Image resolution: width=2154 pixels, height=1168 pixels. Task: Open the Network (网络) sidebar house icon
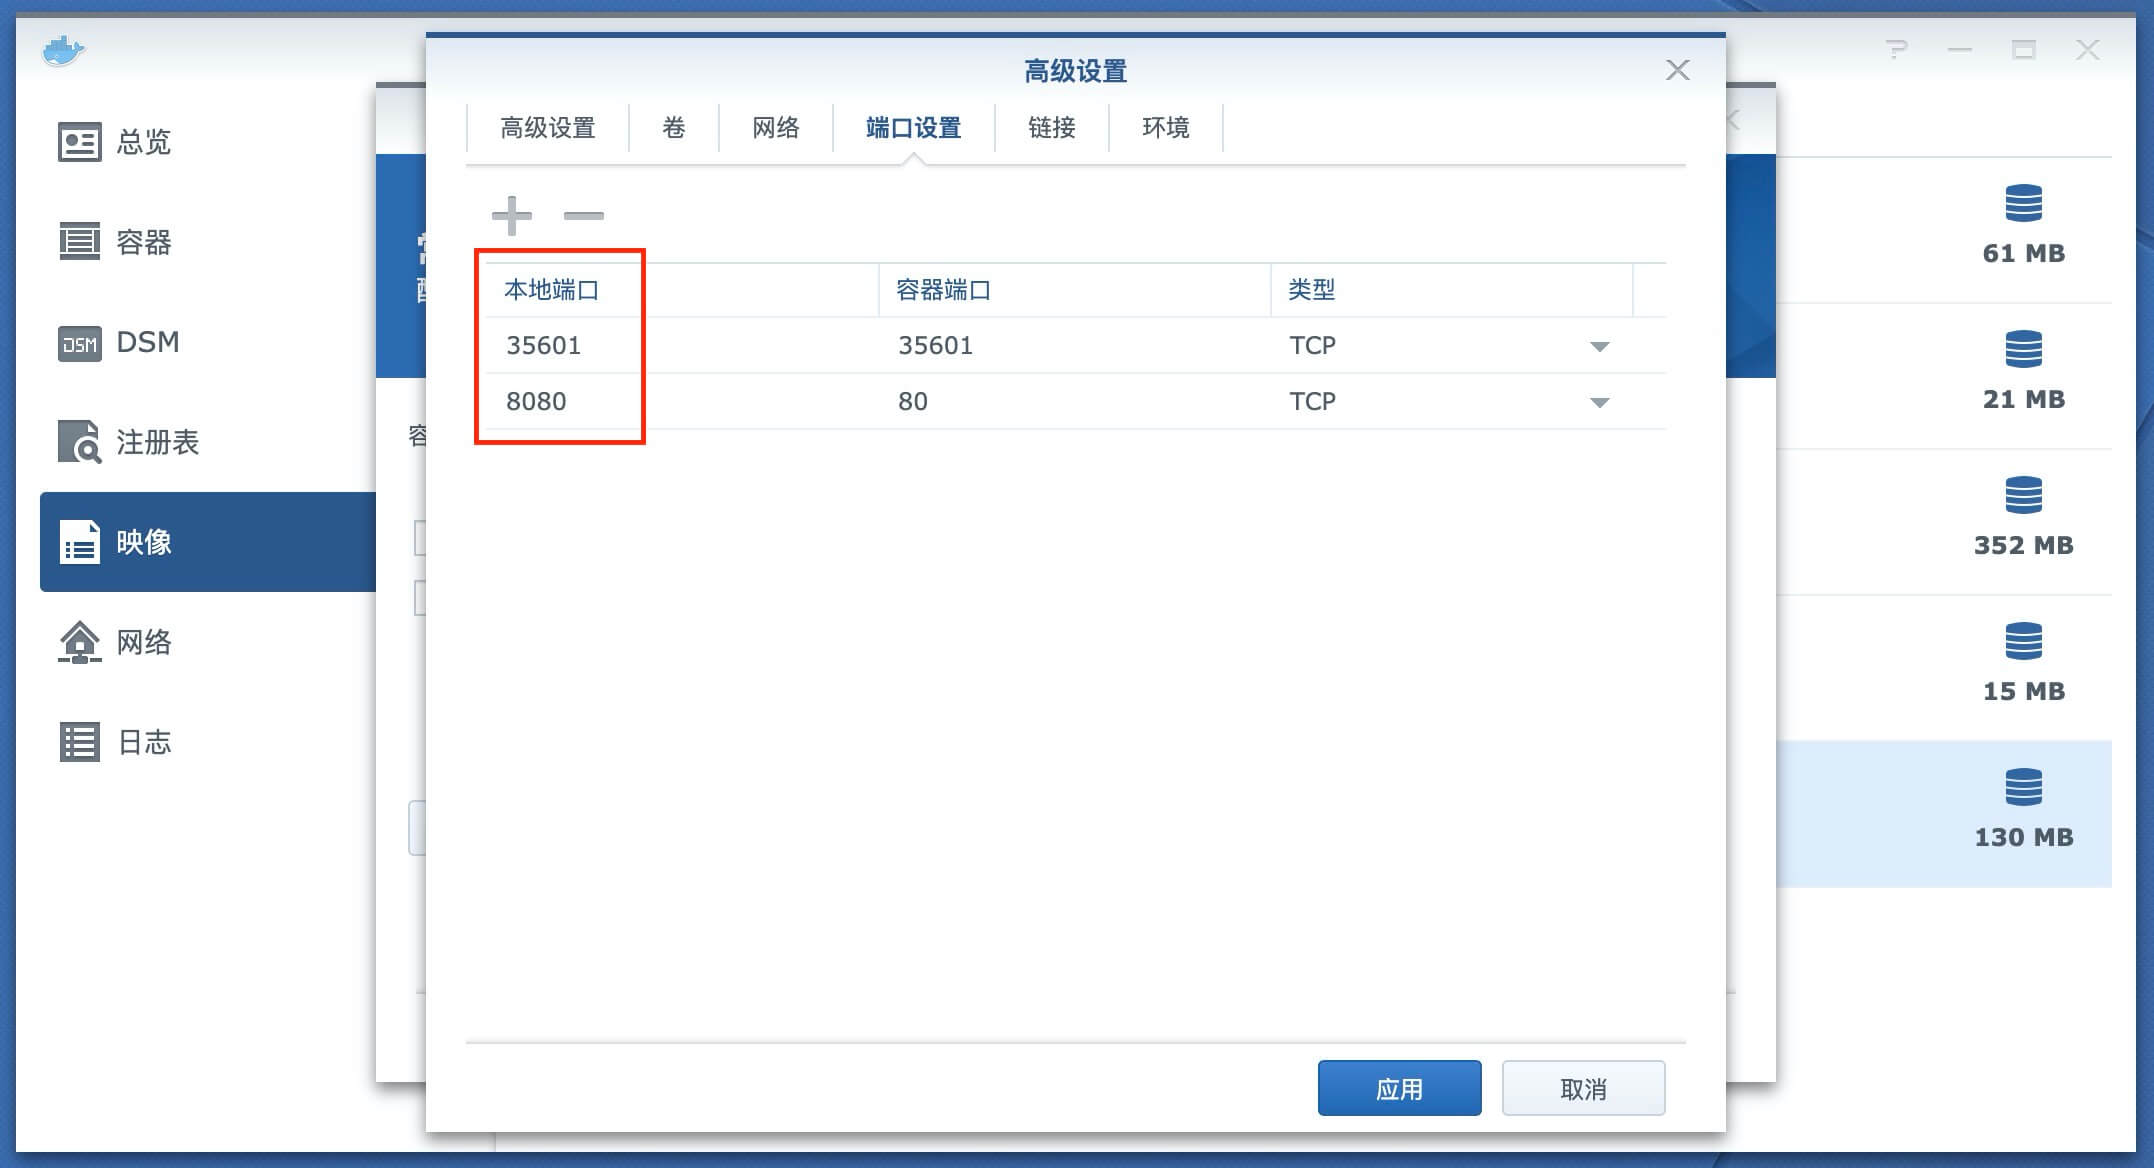(79, 642)
